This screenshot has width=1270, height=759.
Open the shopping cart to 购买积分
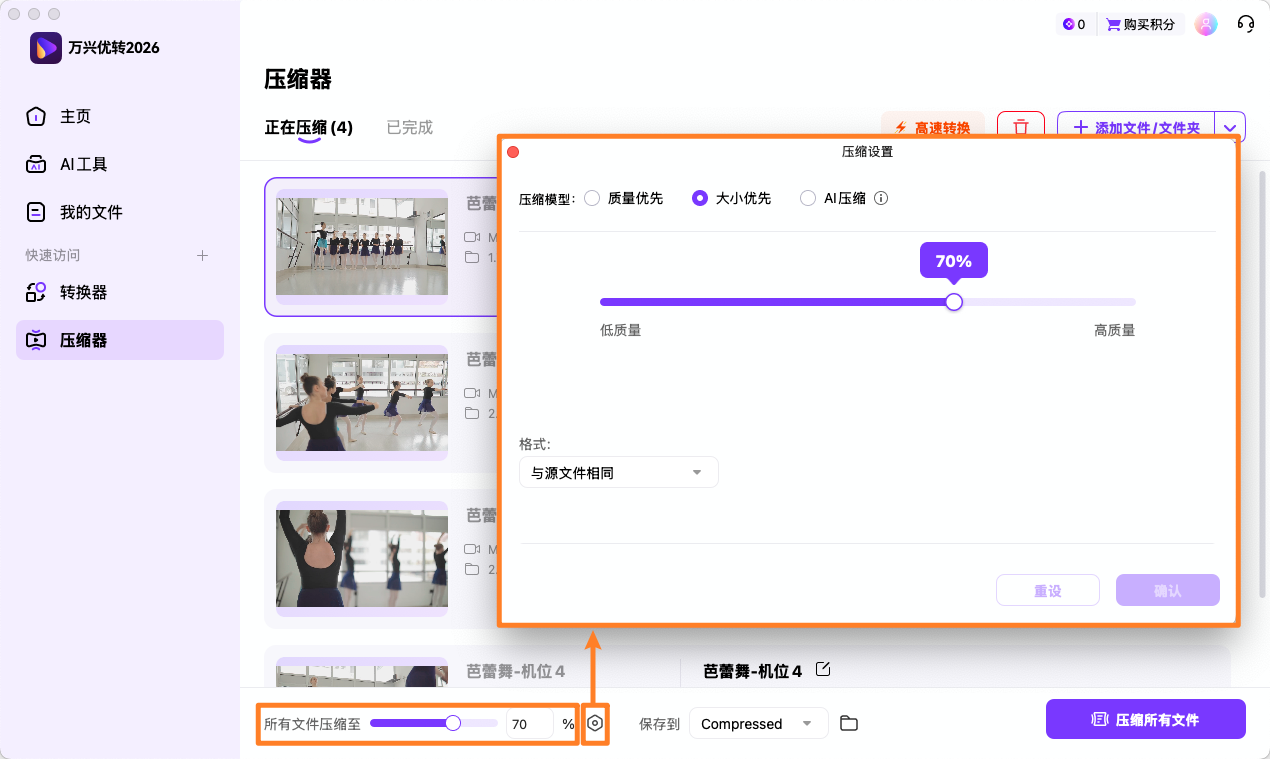(x=1140, y=23)
